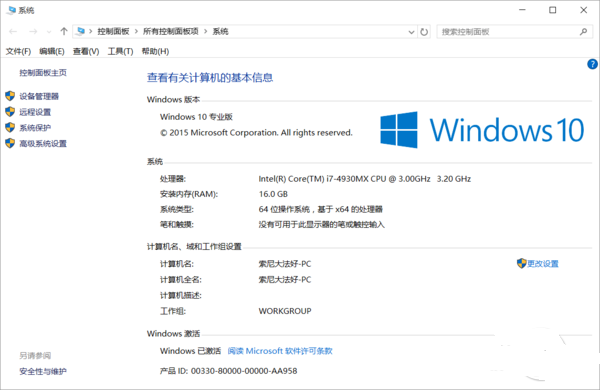Select the product ID 00330-80000-00000-AA958

244,371
